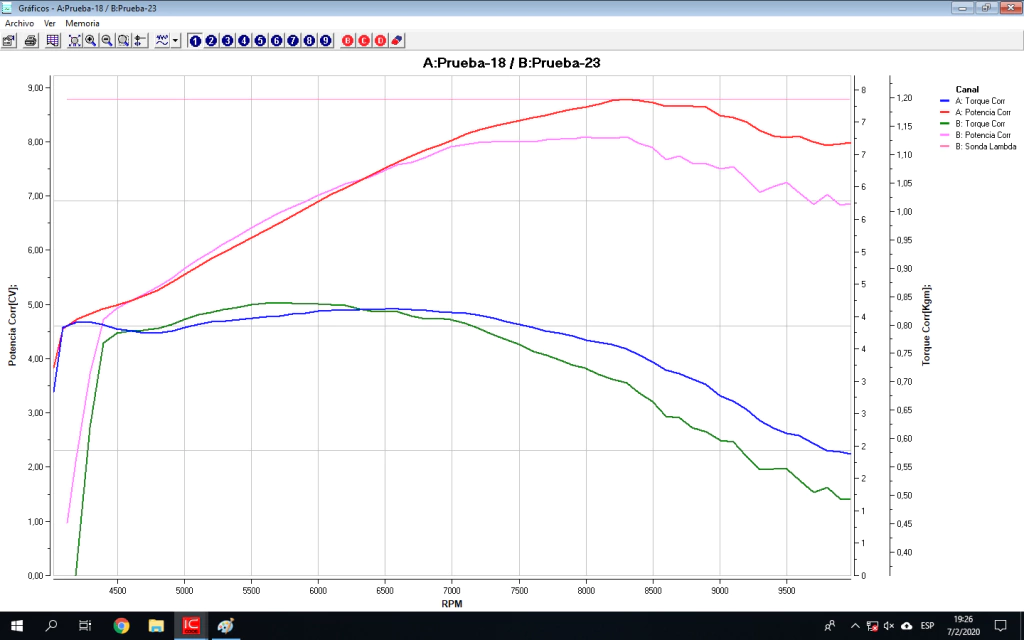Open the Ver menu

[49, 22]
